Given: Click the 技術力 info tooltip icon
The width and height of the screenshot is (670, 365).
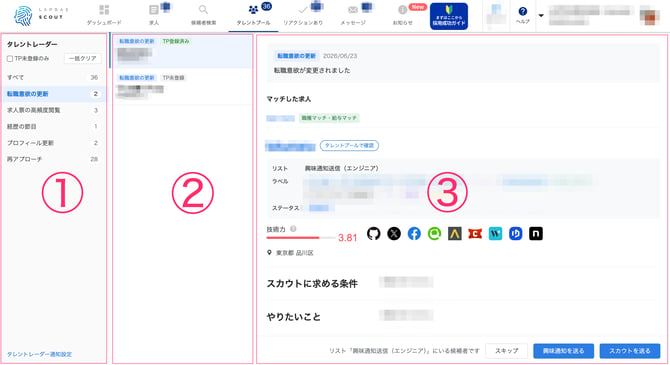Looking at the screenshot, I should point(293,229).
